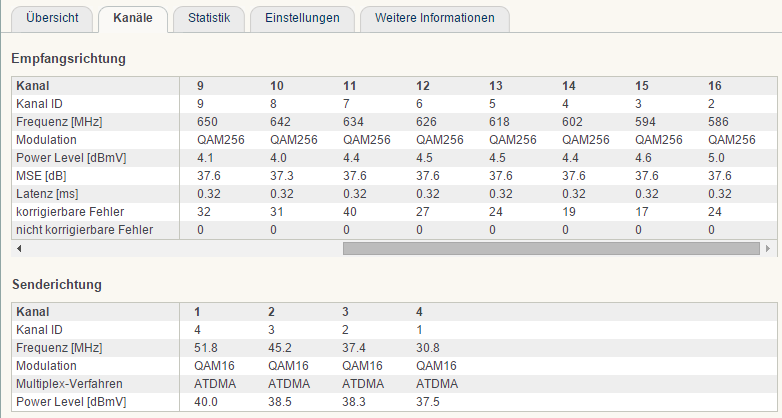
Task: Select the Power Level value 5.0
Action: [x=716, y=158]
